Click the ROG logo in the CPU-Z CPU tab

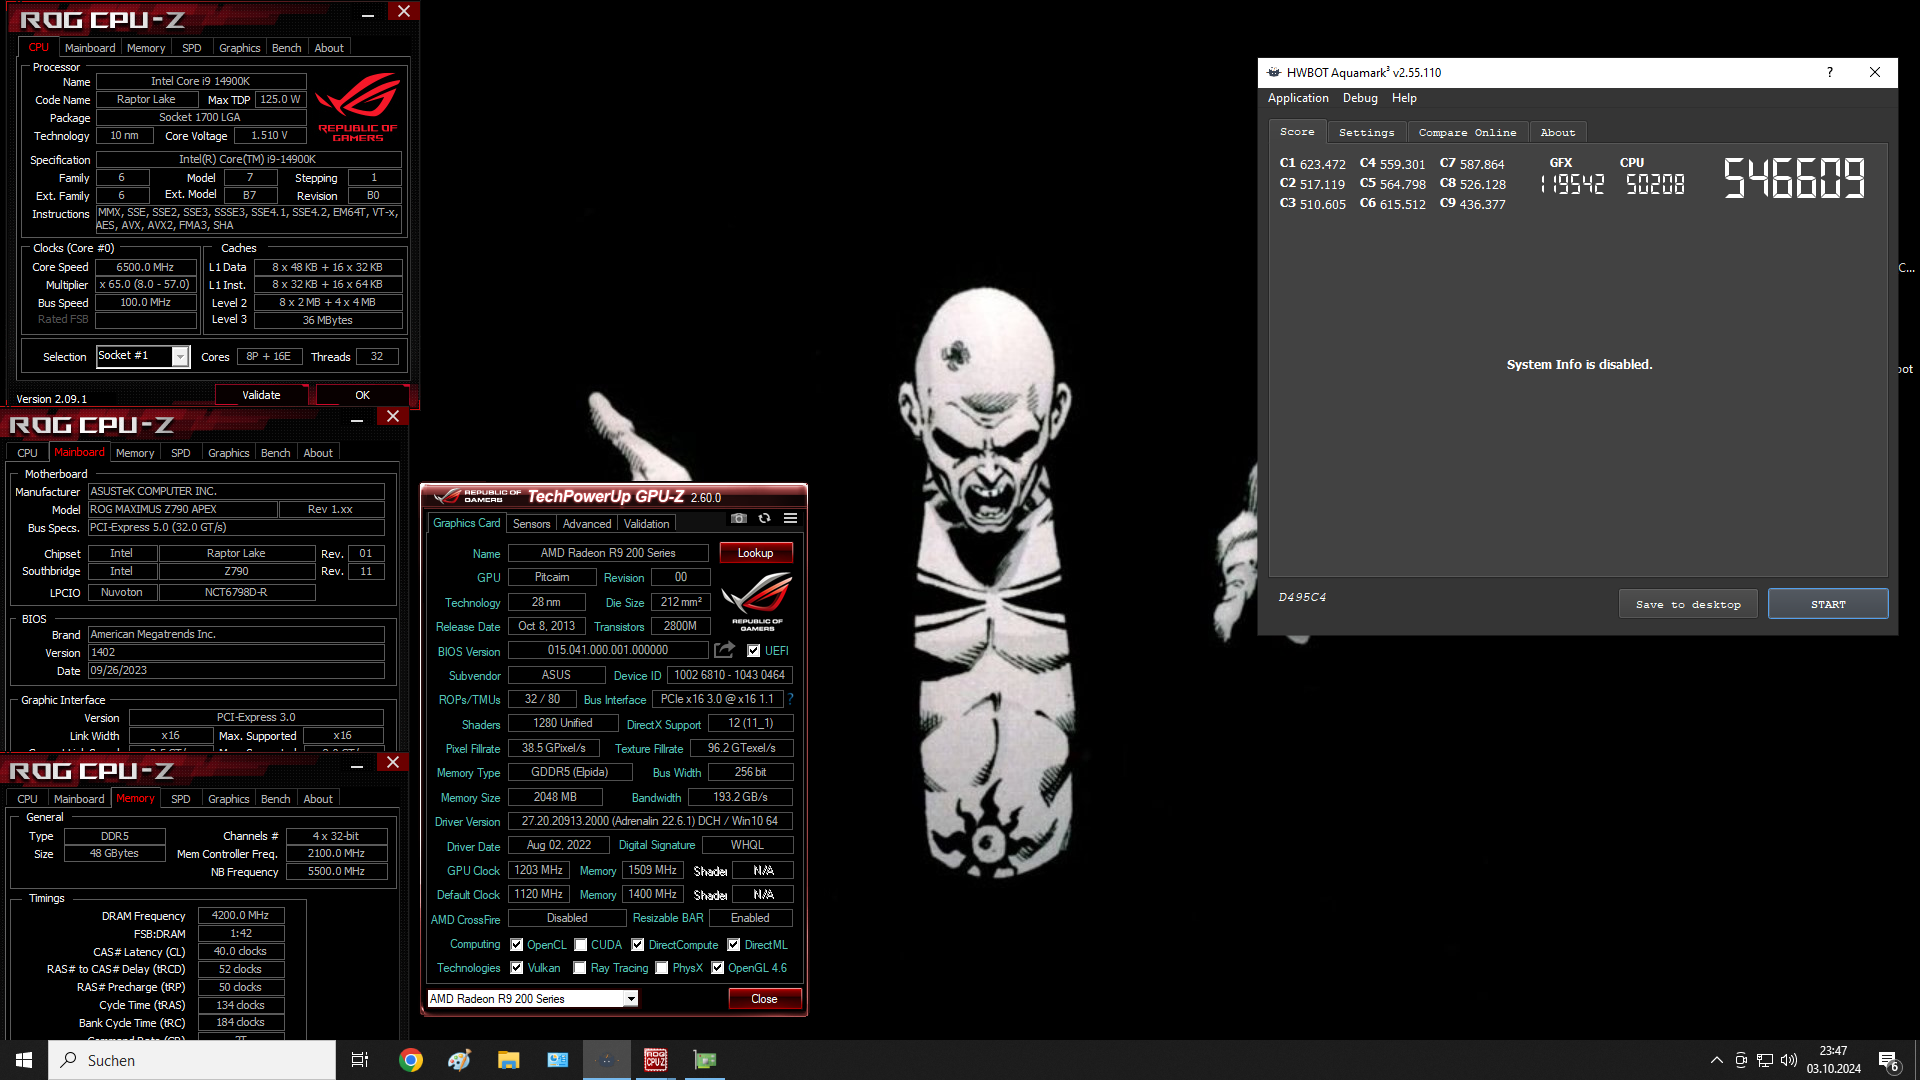point(357,108)
